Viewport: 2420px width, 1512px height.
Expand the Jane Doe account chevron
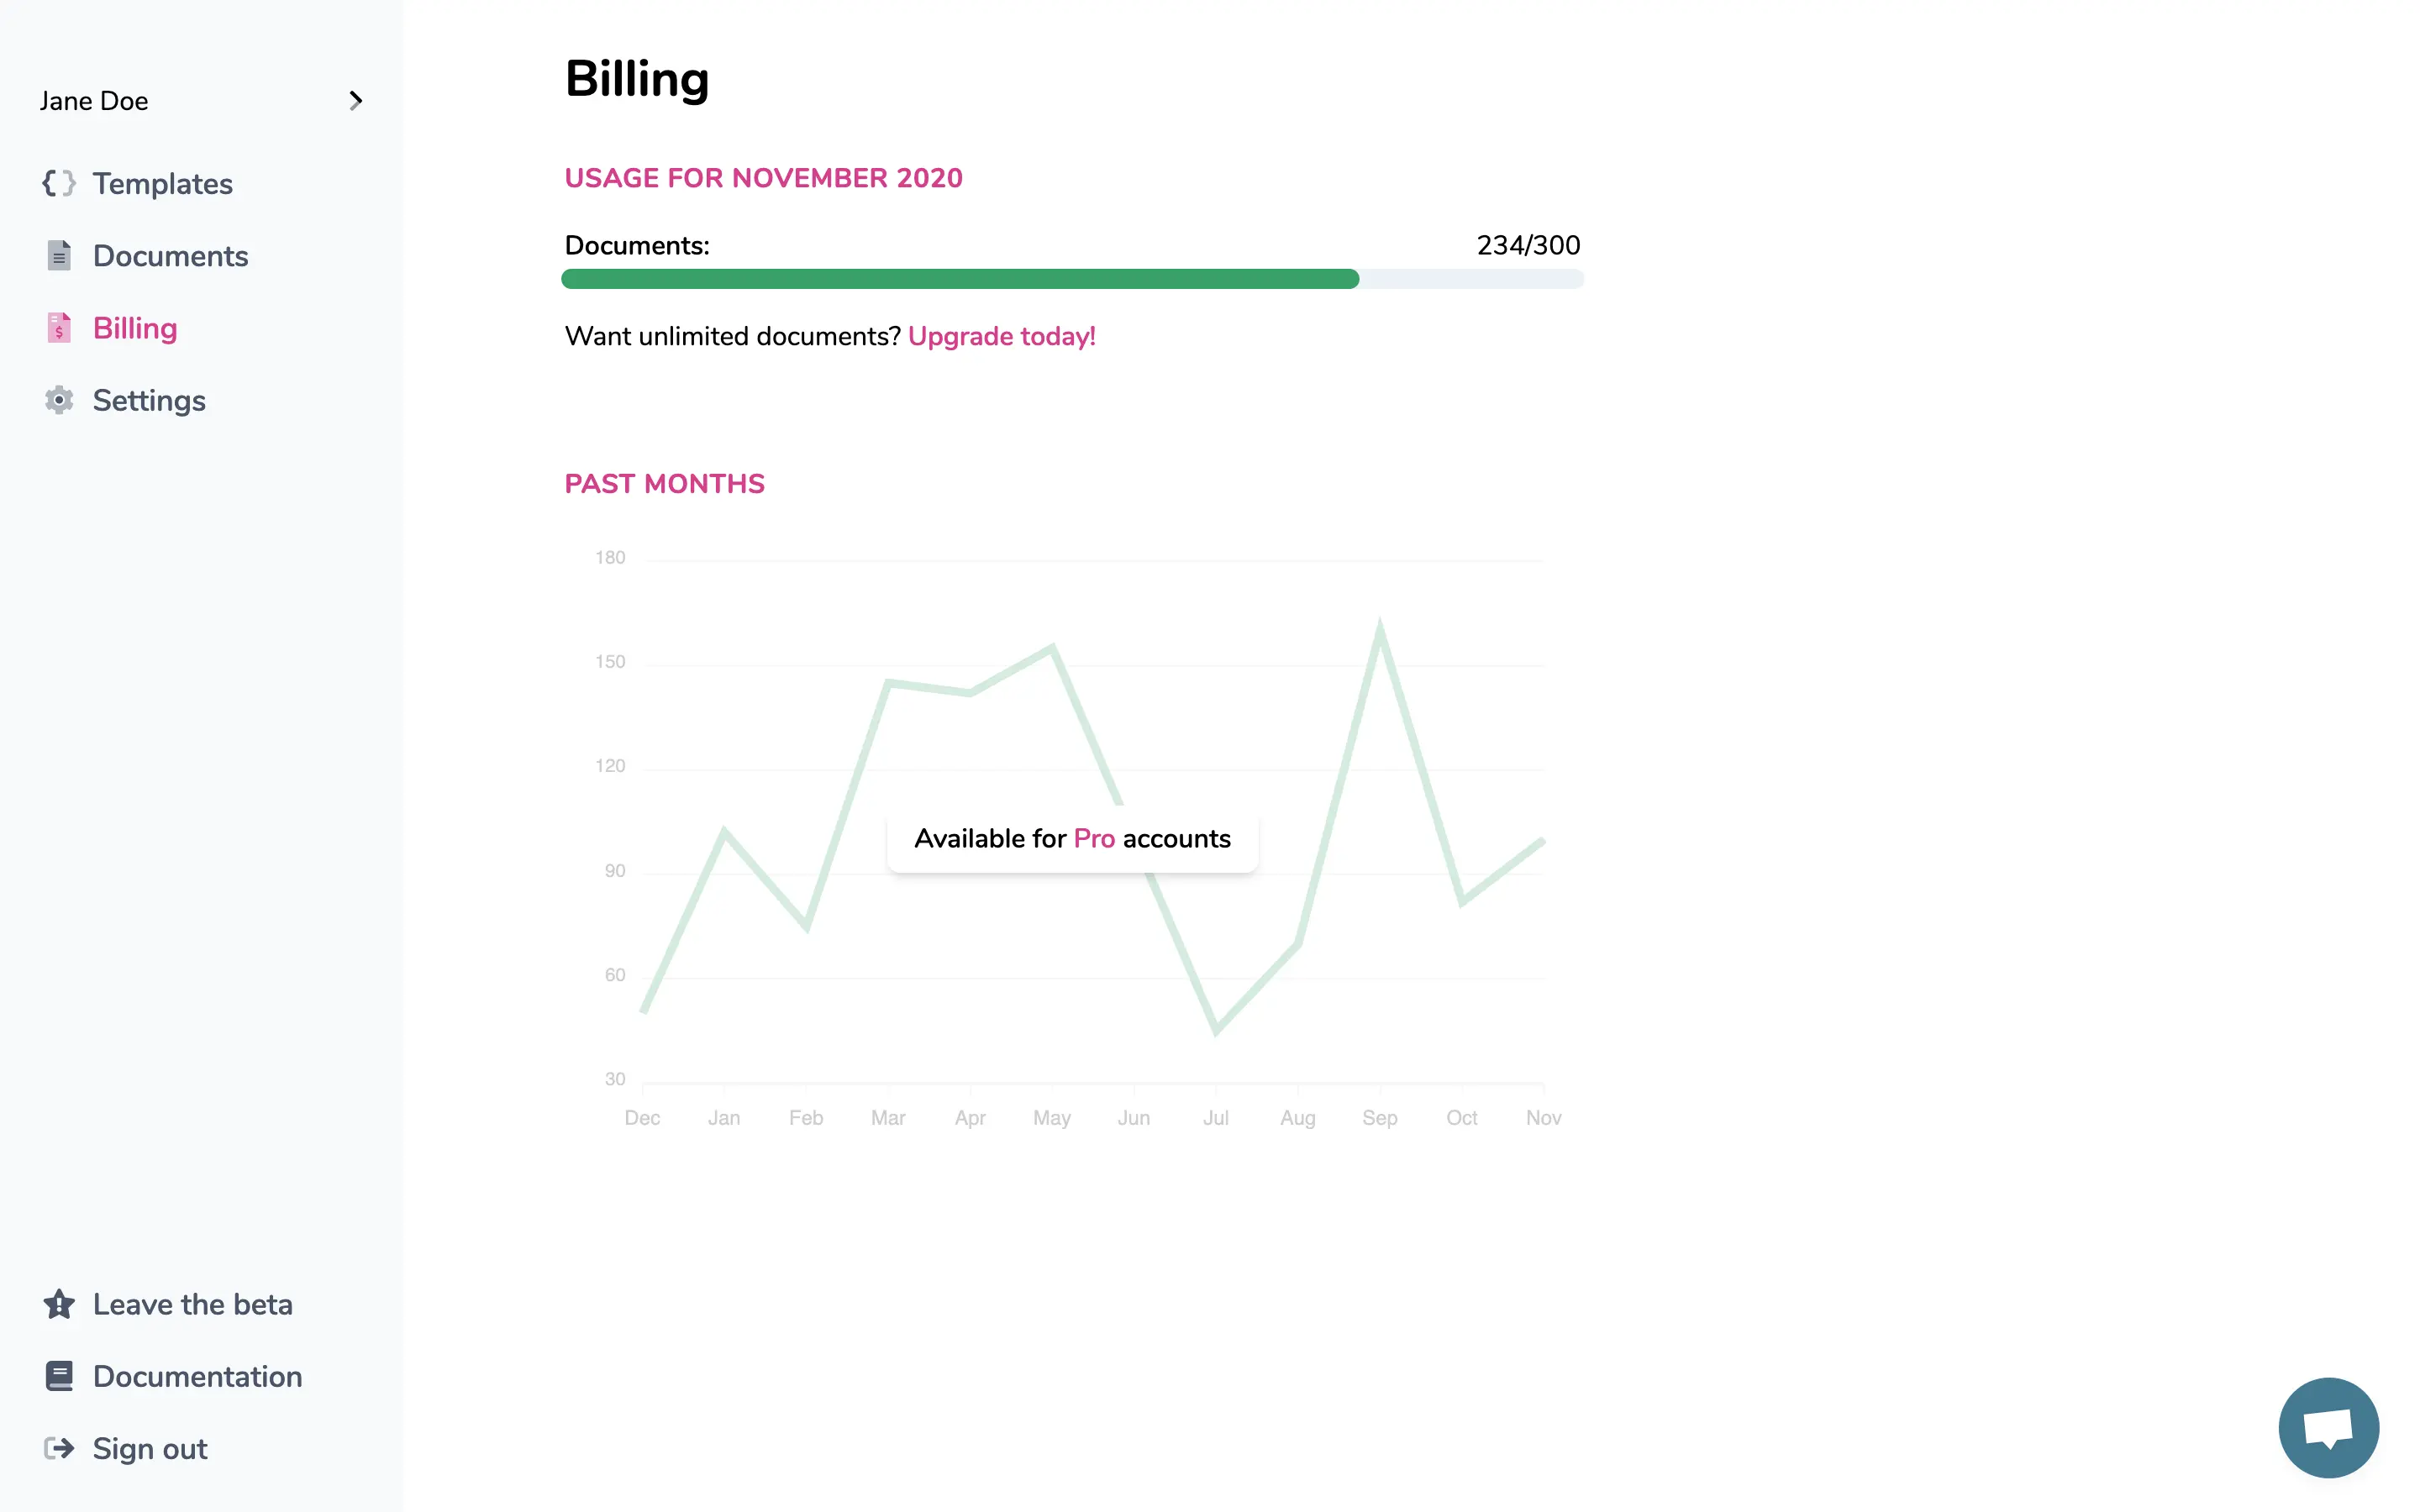(x=355, y=100)
